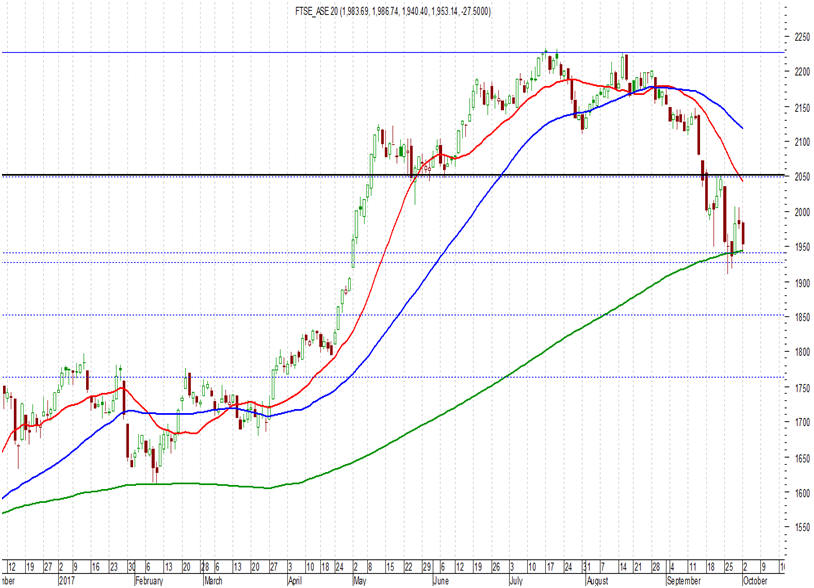The image size is (814, 588).
Task: Click the March month label
Action: (213, 580)
